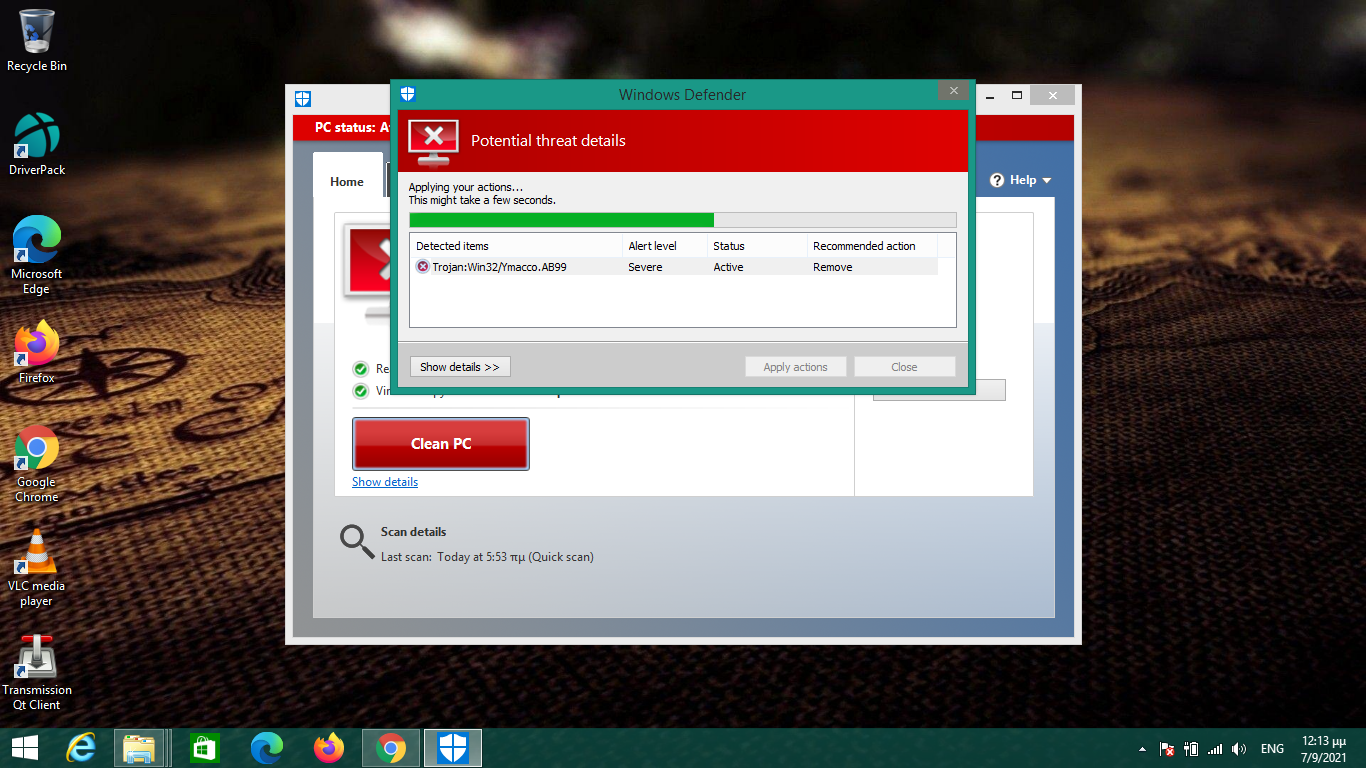Click the ENG input language indicator
The width and height of the screenshot is (1366, 768).
1272,749
